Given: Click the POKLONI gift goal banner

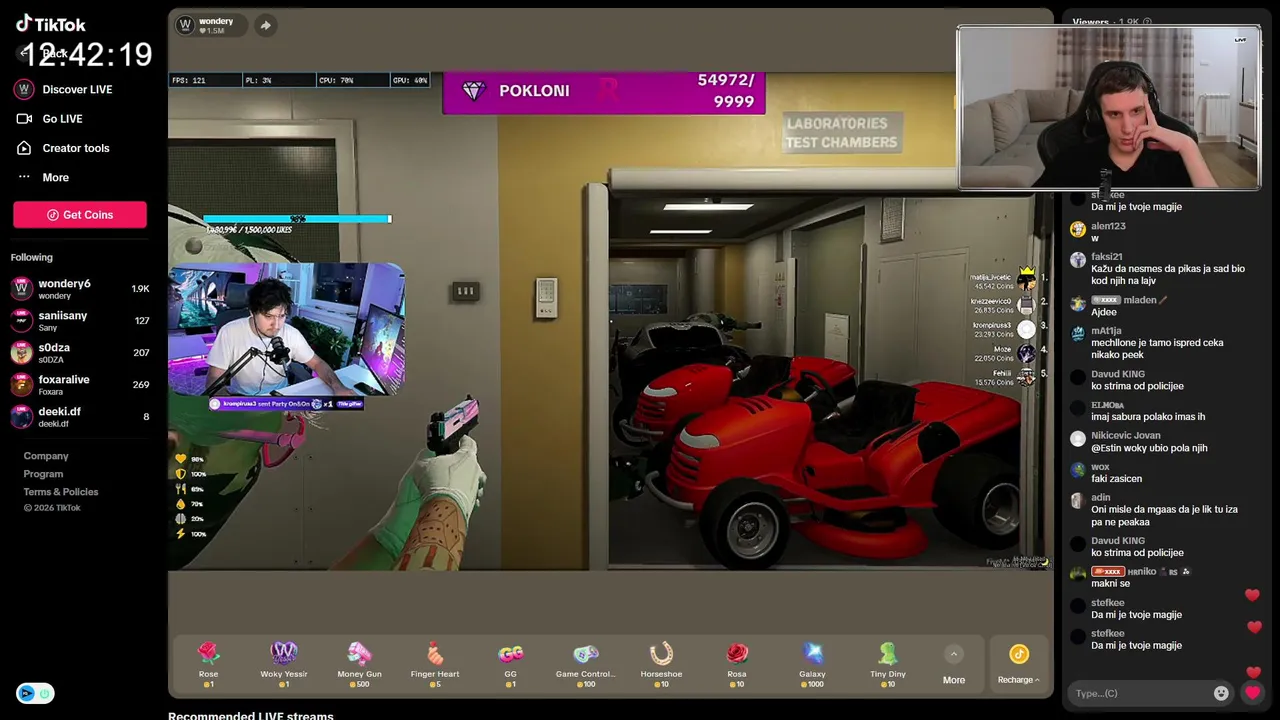Looking at the screenshot, I should coord(604,91).
